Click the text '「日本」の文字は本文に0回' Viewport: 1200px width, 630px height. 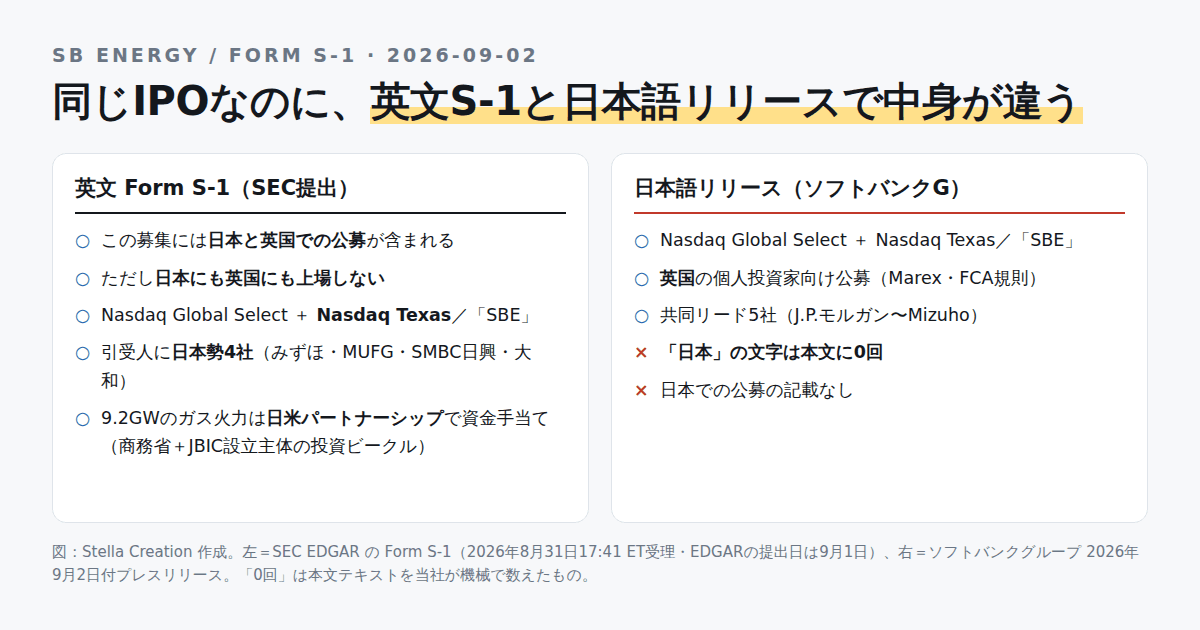771,353
